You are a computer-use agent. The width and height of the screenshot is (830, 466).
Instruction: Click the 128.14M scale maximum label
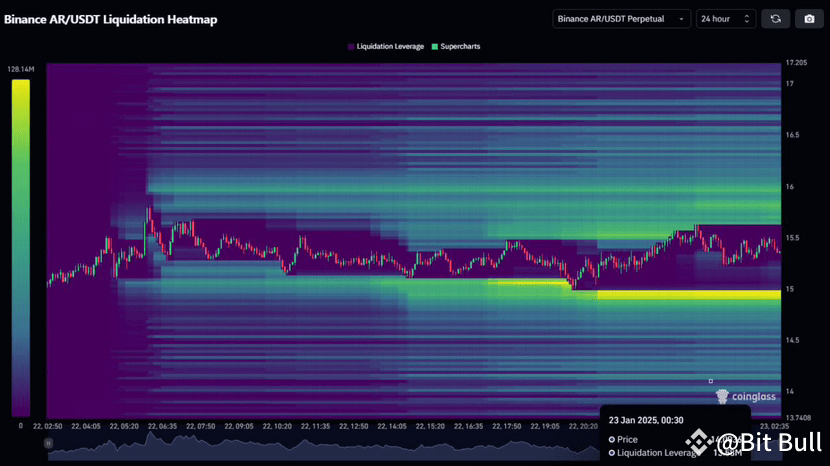click(21, 69)
